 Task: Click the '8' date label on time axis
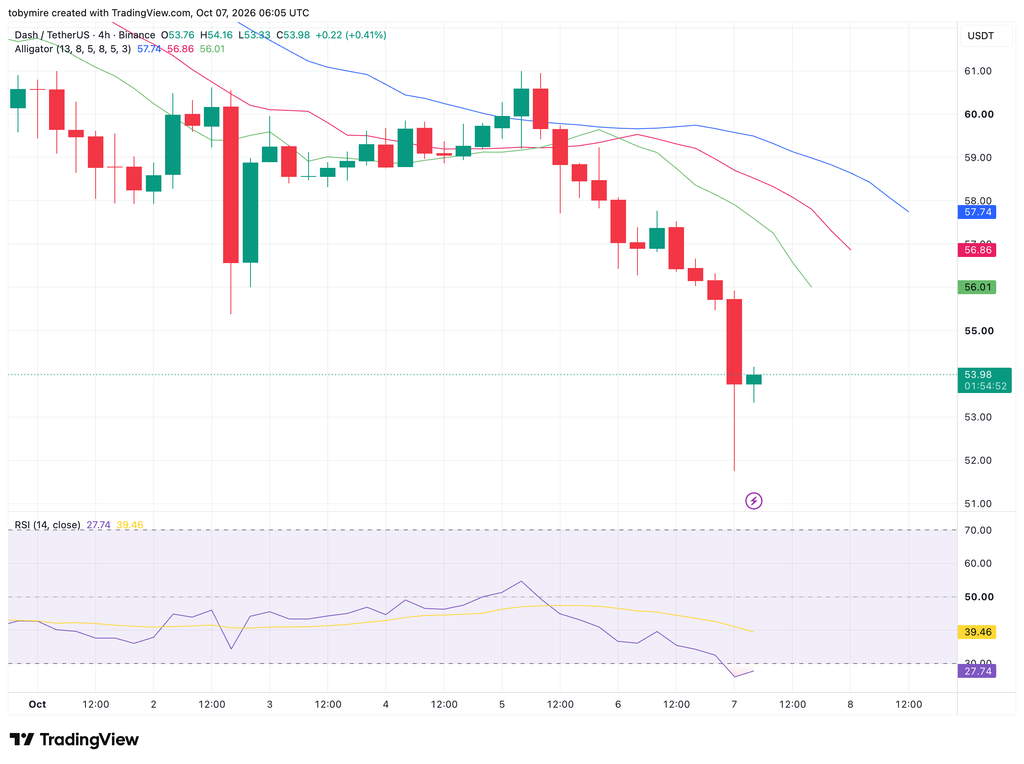pyautogui.click(x=850, y=705)
